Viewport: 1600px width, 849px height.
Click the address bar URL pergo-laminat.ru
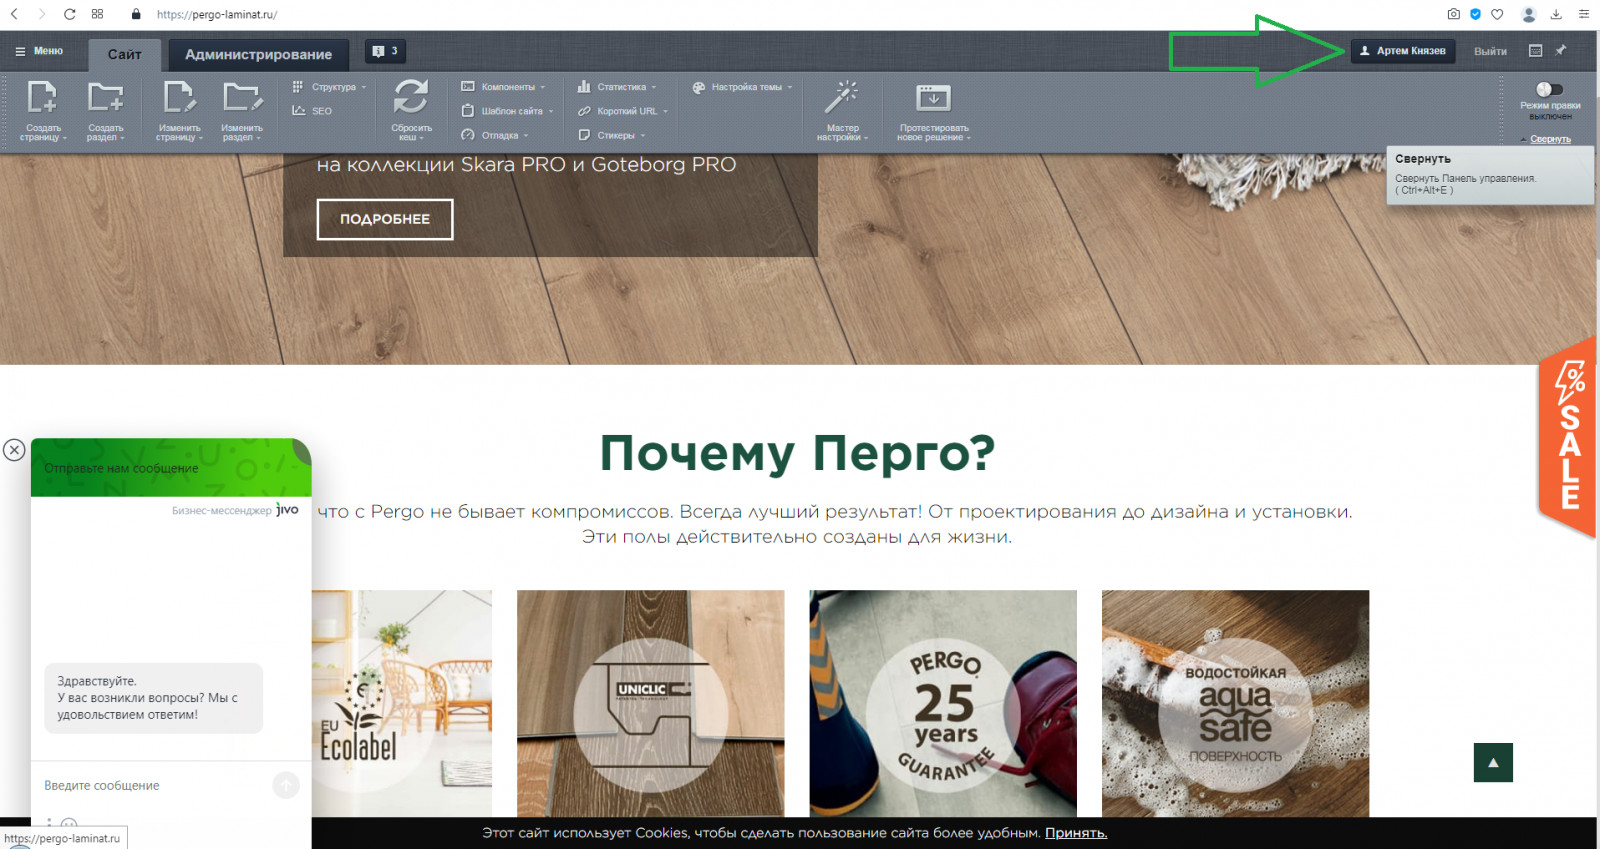(x=217, y=15)
